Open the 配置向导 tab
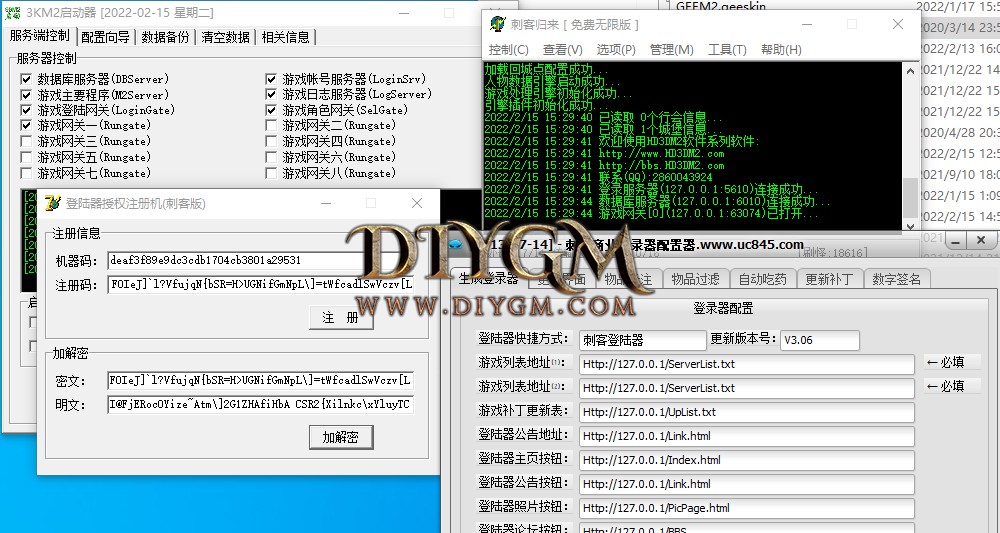 (x=105, y=37)
